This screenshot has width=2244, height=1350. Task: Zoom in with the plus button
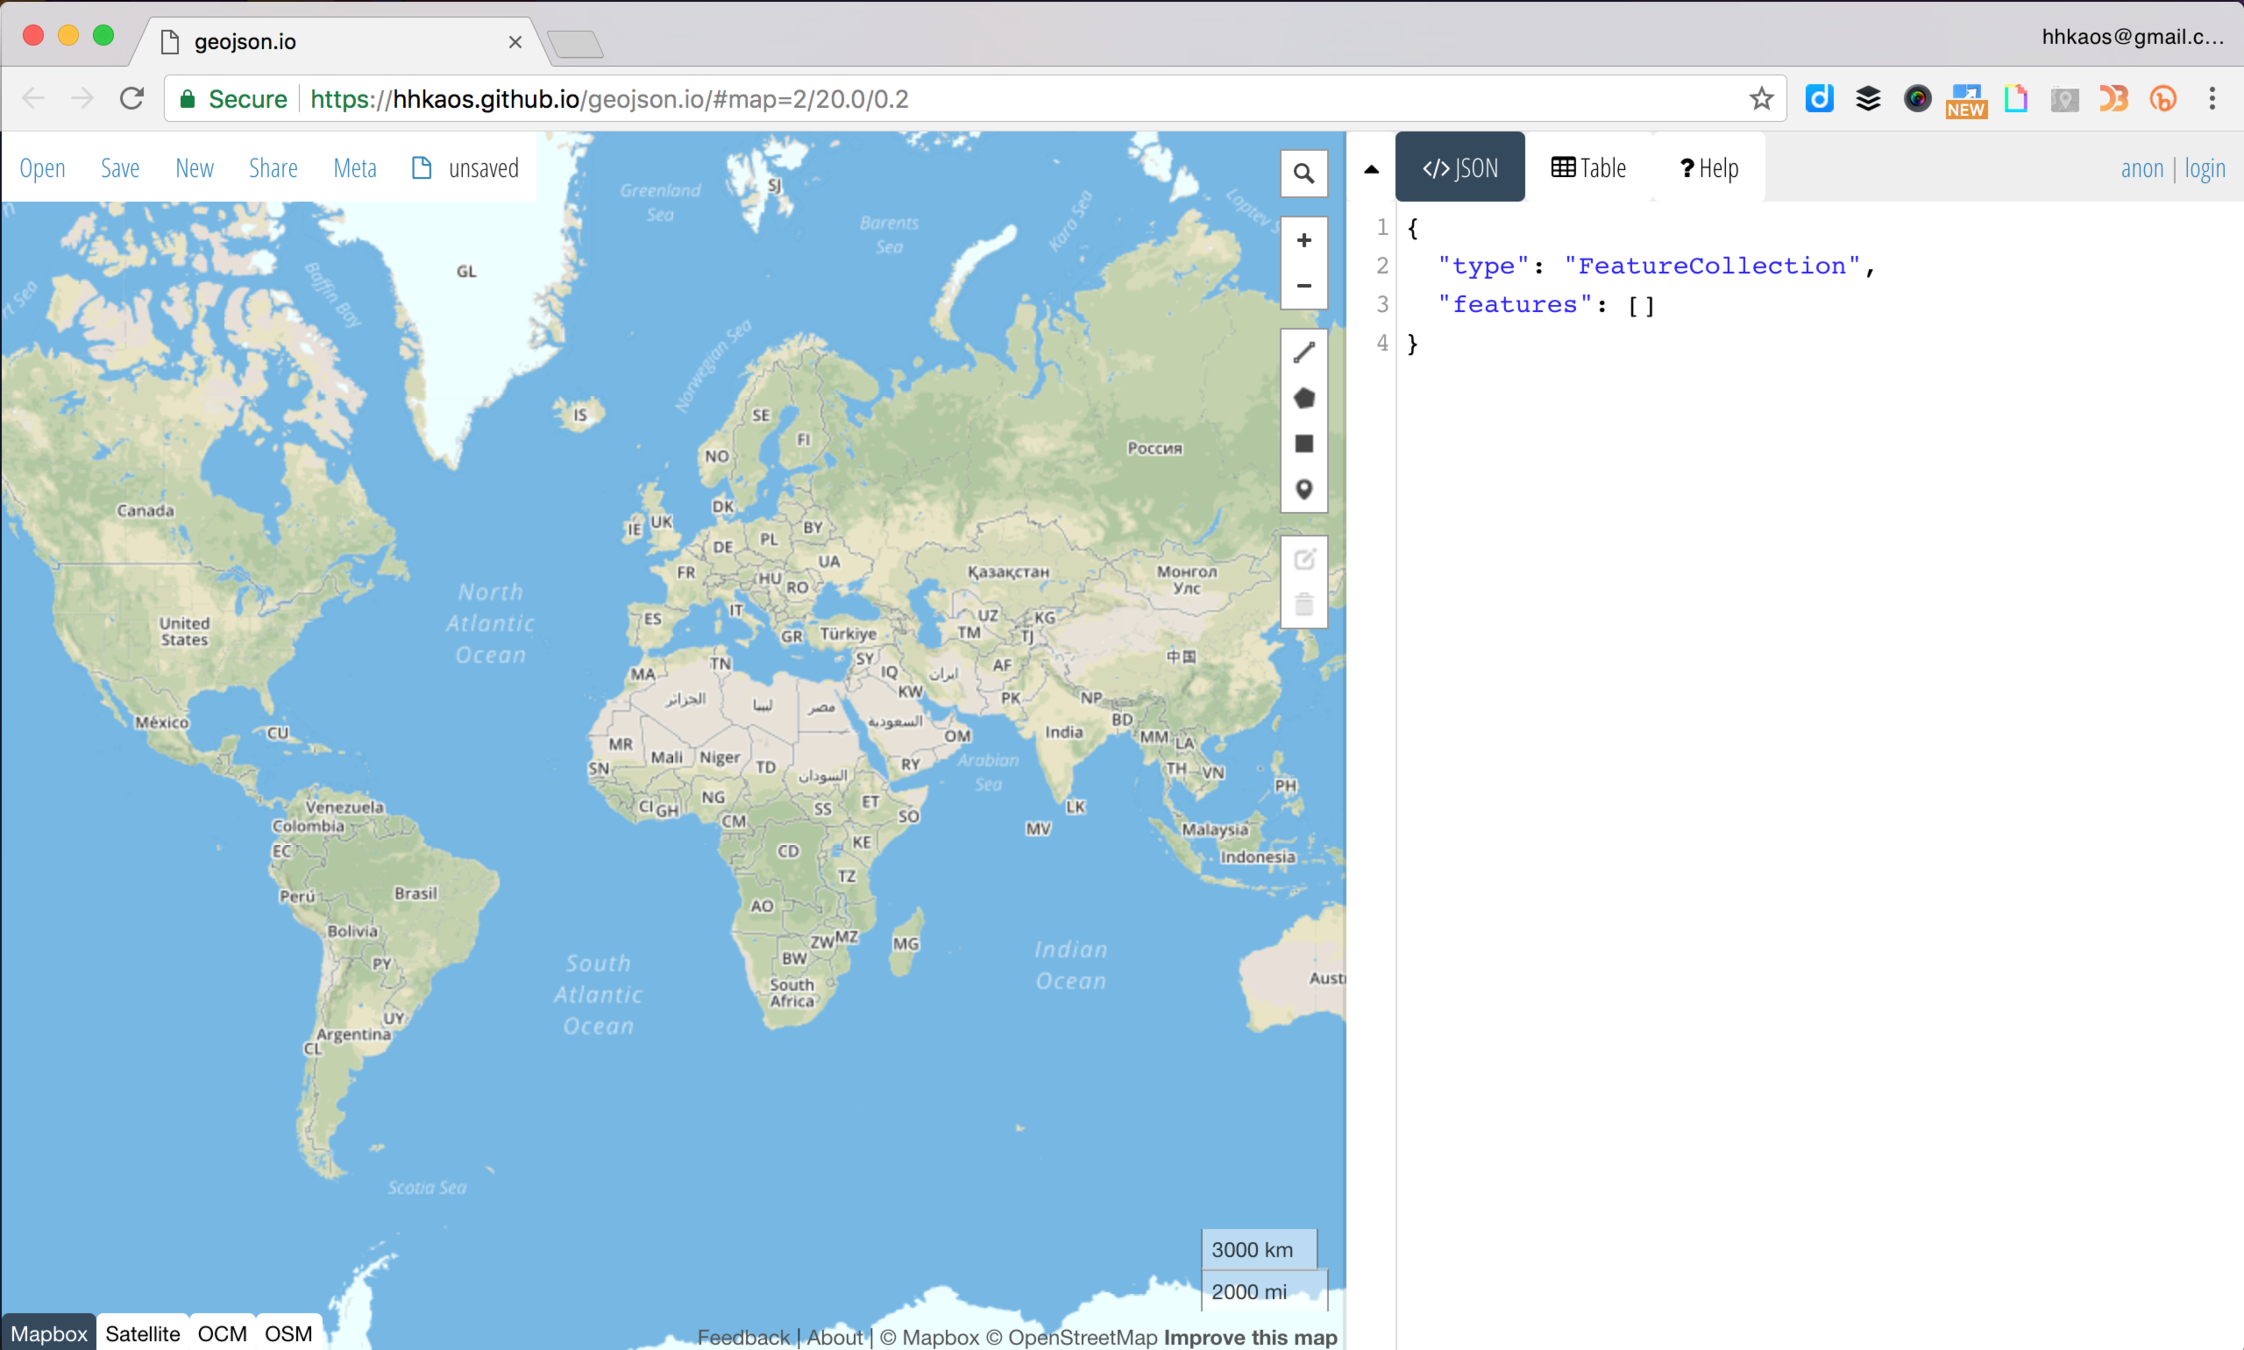[x=1303, y=240]
